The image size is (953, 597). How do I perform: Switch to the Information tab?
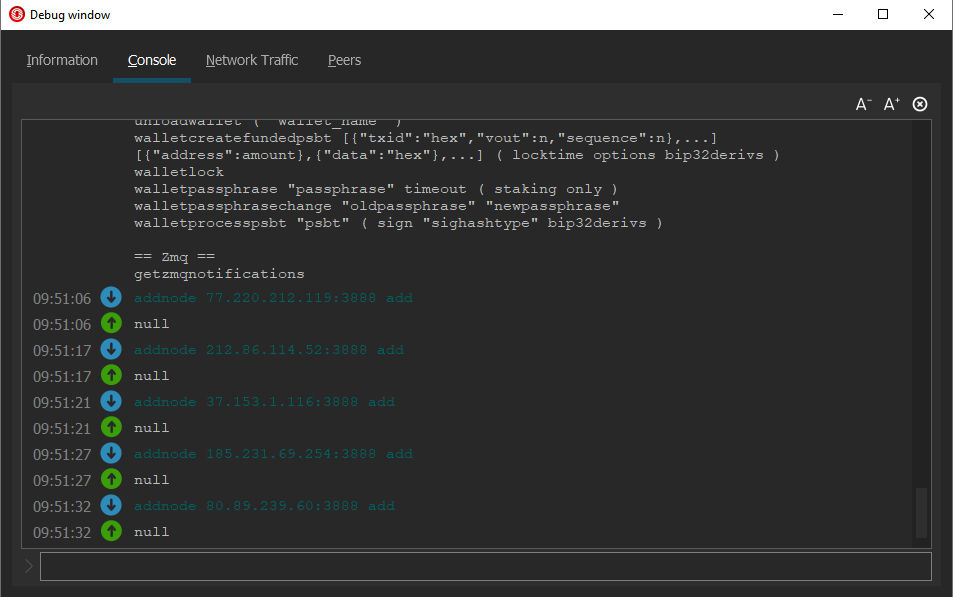(62, 60)
